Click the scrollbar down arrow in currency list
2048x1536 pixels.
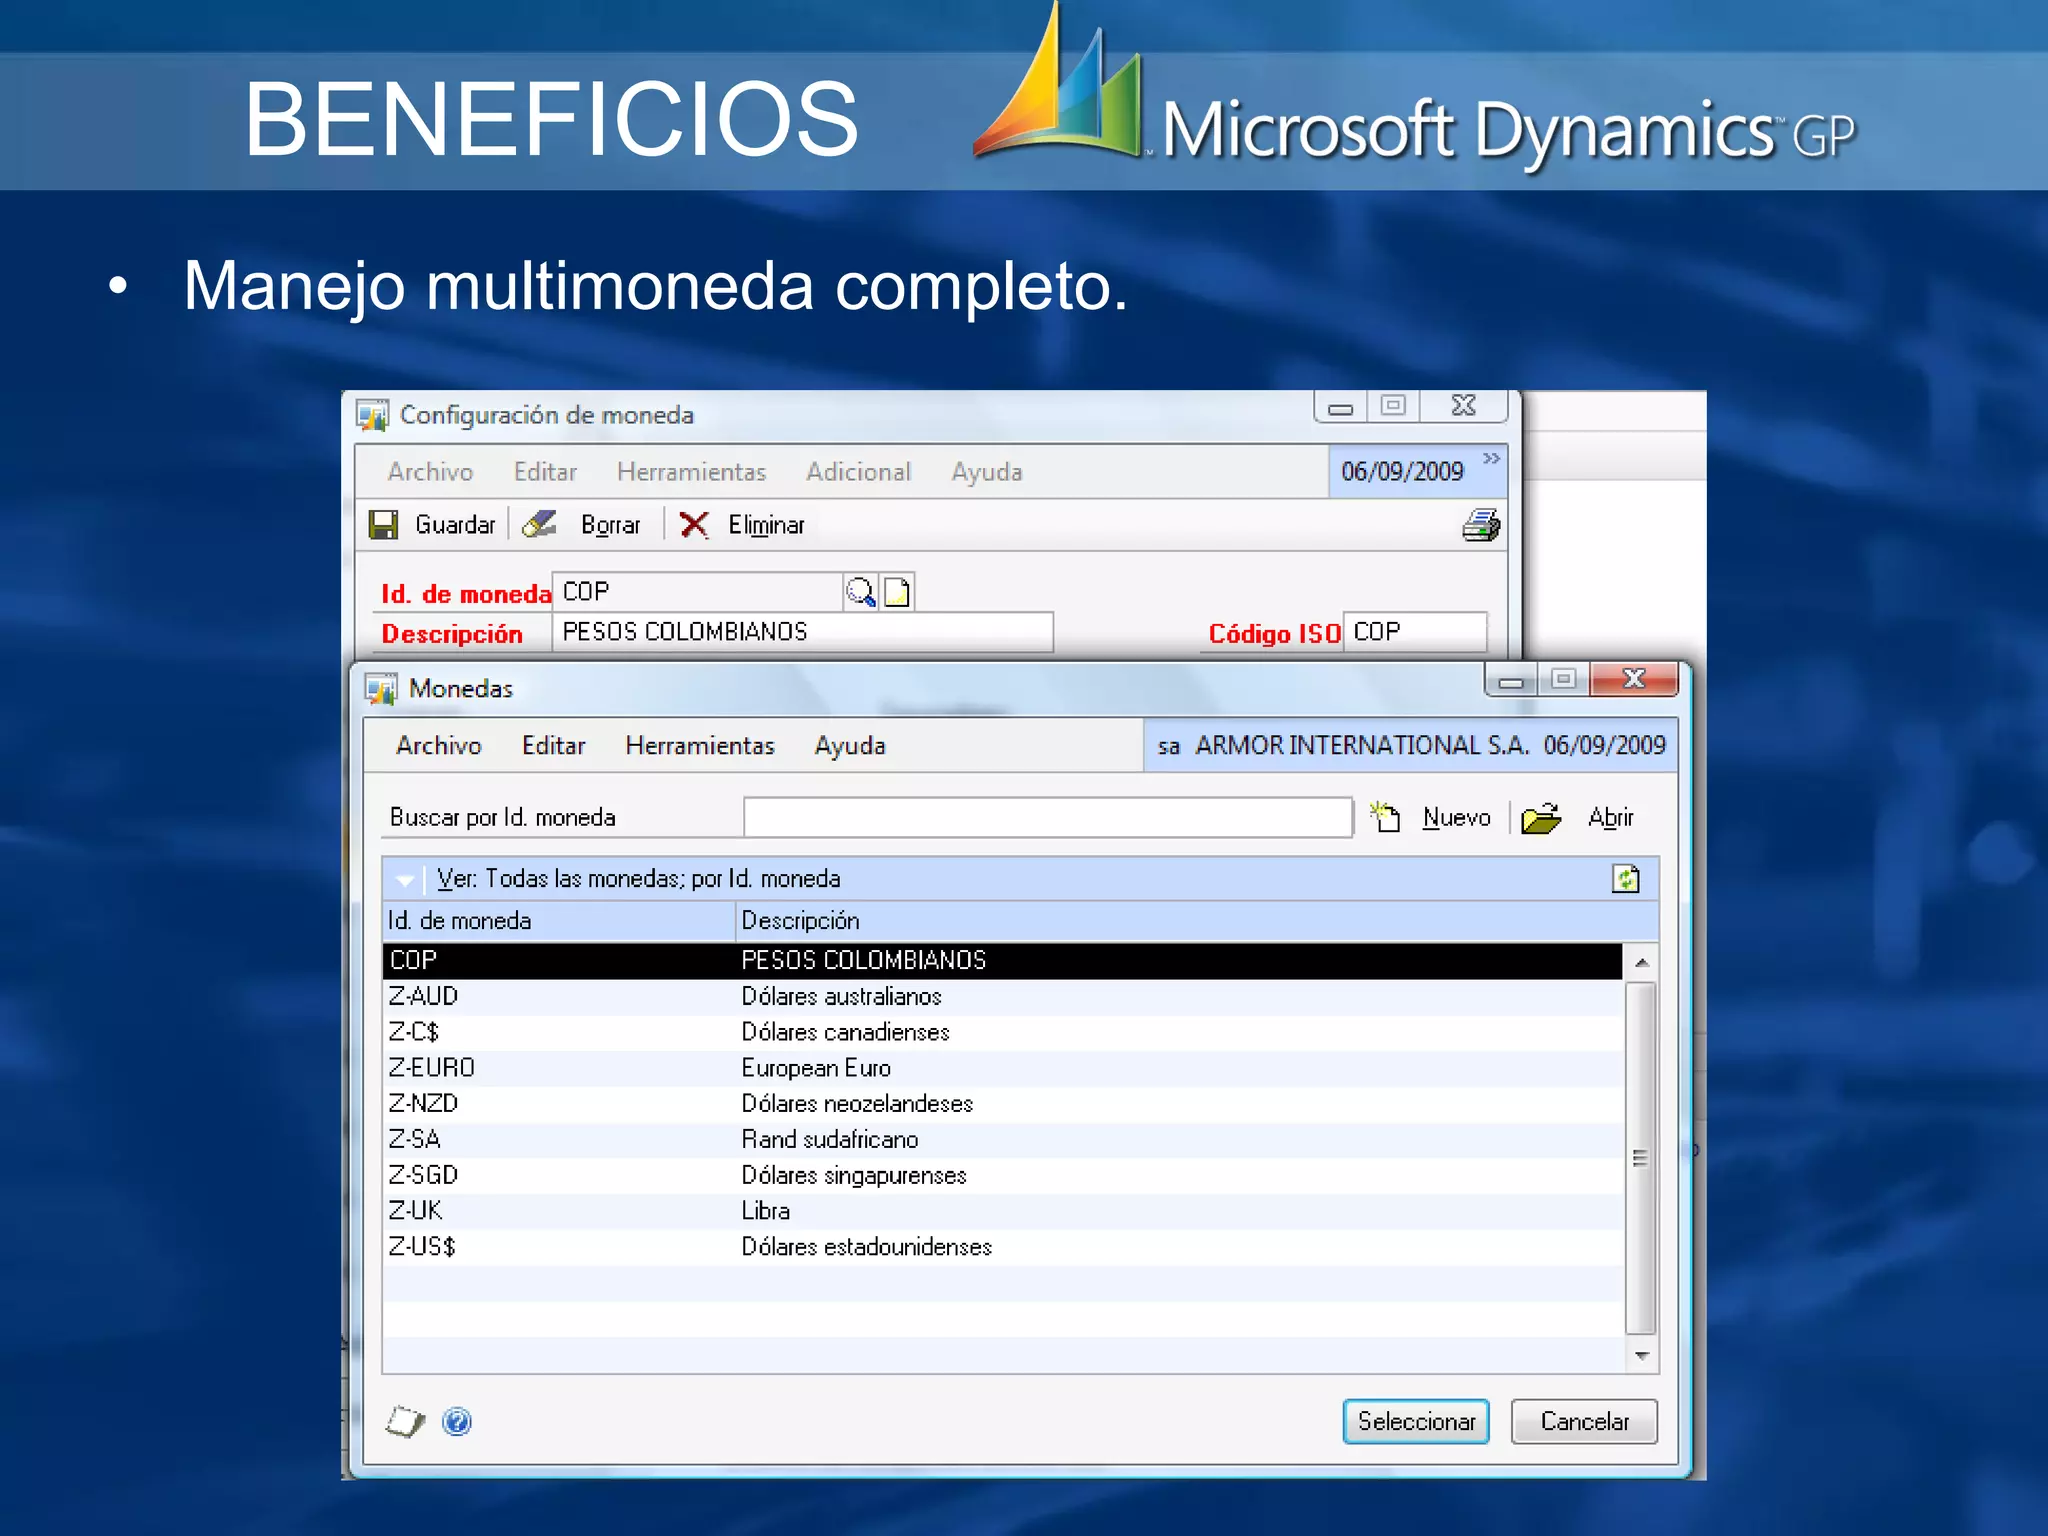pos(1641,1356)
